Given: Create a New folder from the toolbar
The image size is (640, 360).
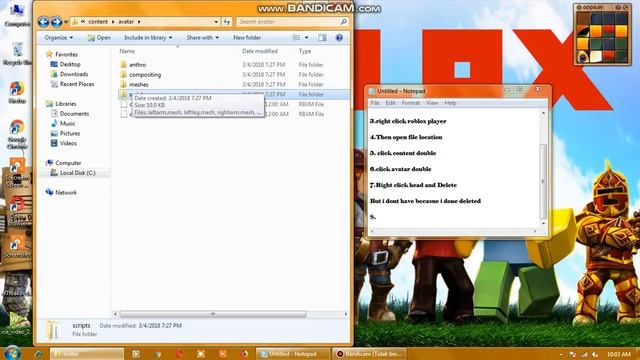Looking at the screenshot, I should coord(247,38).
